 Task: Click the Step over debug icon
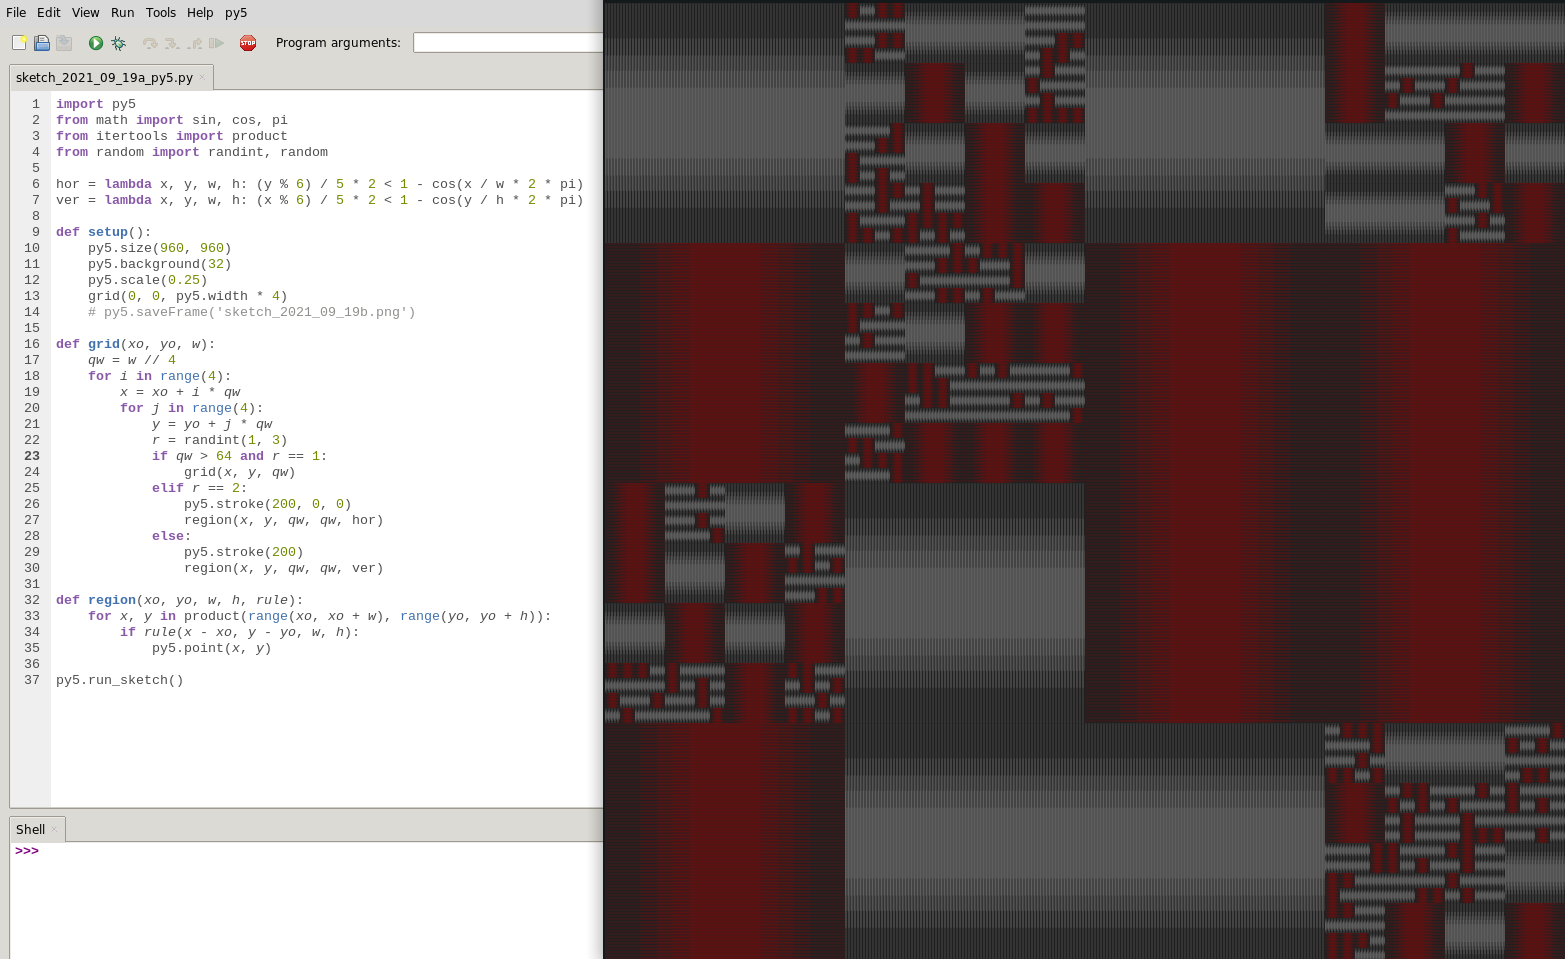click(150, 43)
